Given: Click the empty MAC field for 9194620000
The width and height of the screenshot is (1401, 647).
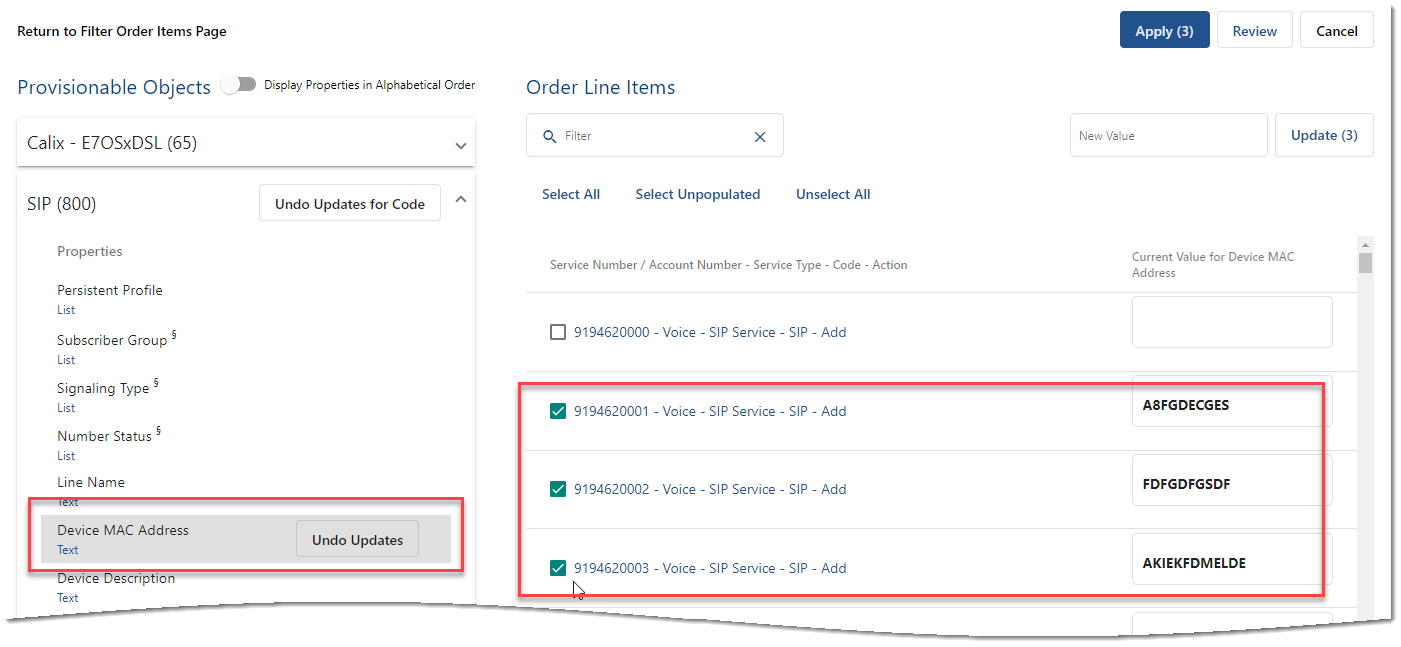Looking at the screenshot, I should (1232, 322).
